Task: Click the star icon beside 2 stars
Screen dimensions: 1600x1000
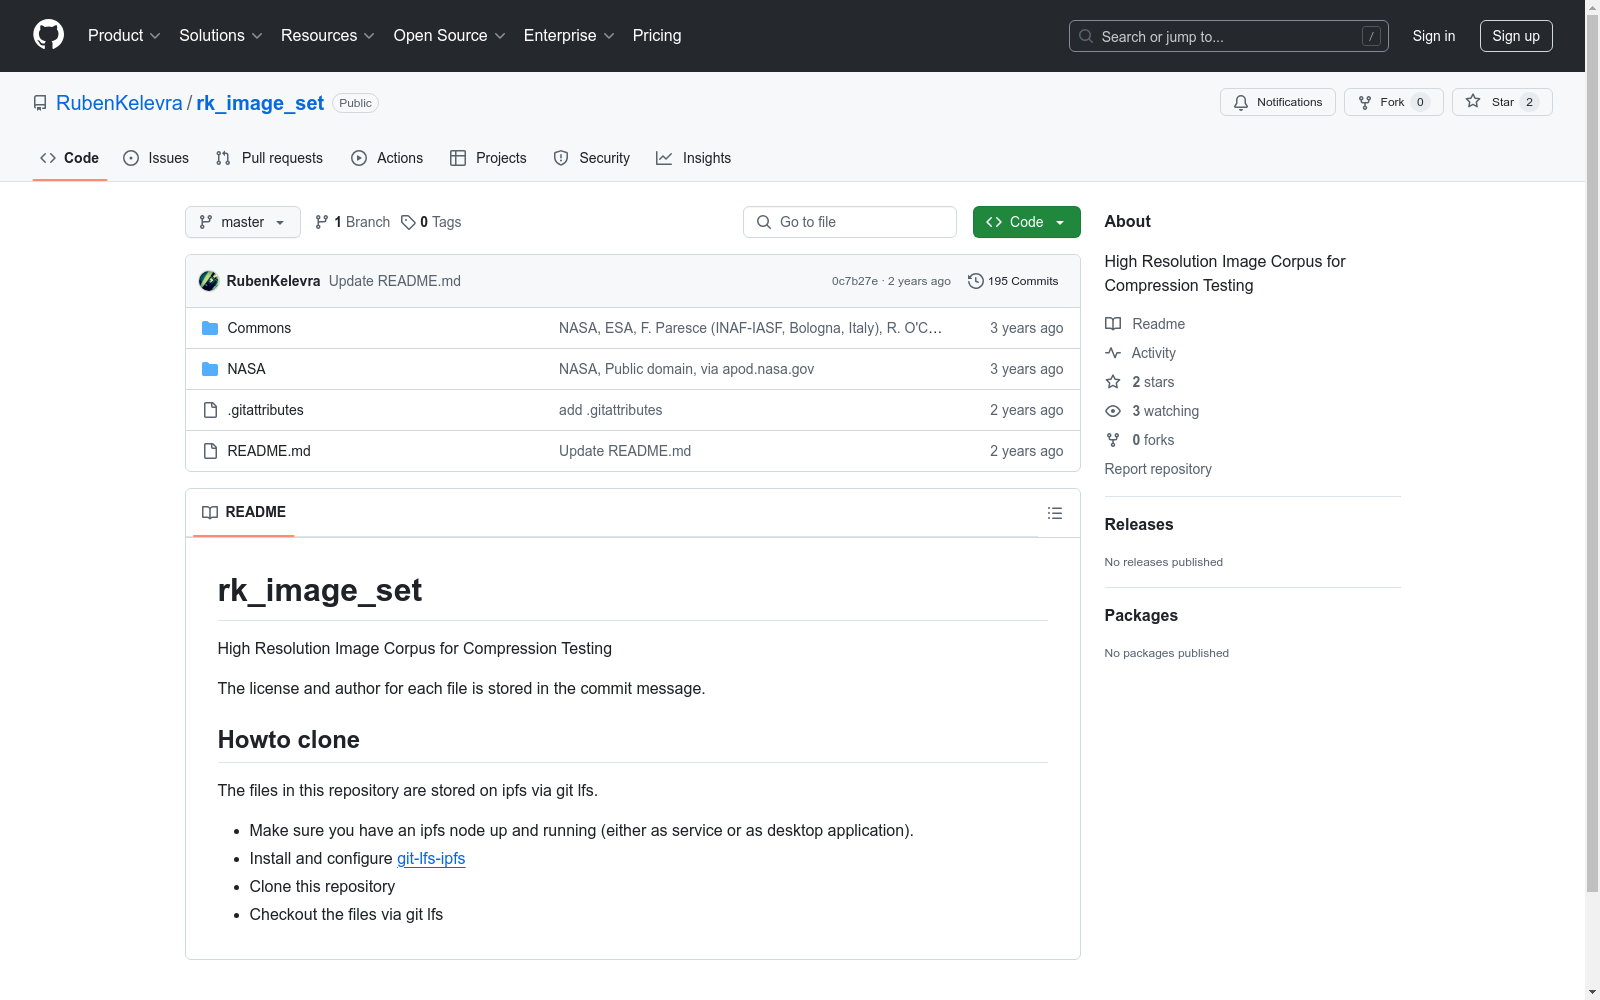Action: point(1113,382)
